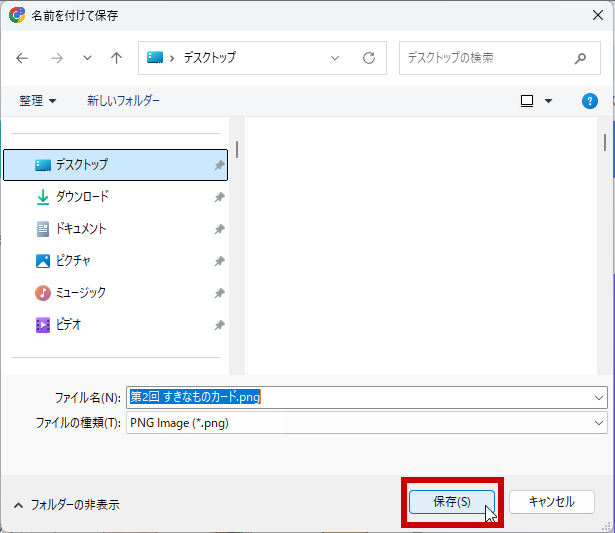Click デスクトップ path segment in address bar
Image resolution: width=615 pixels, height=533 pixels.
[210, 58]
